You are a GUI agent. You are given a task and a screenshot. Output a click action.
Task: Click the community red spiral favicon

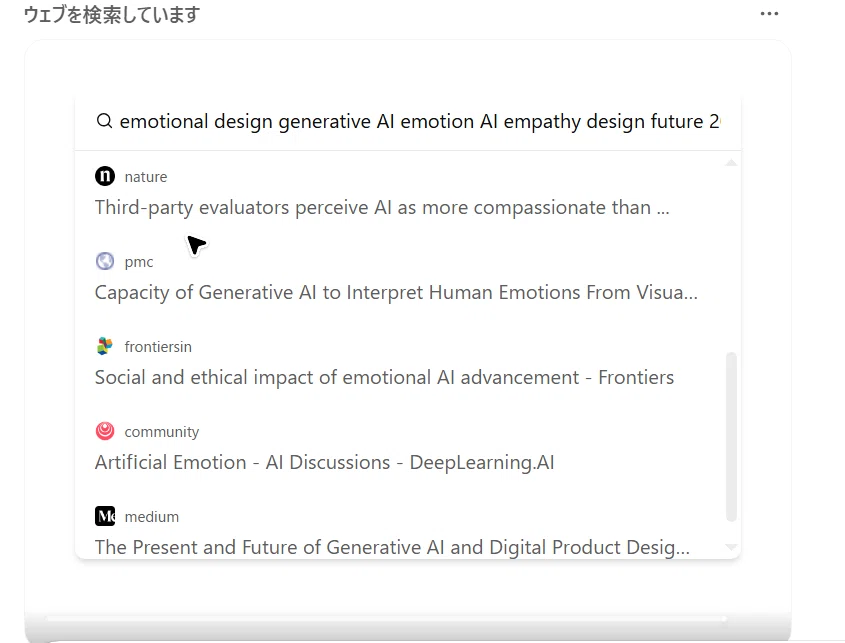click(x=105, y=431)
